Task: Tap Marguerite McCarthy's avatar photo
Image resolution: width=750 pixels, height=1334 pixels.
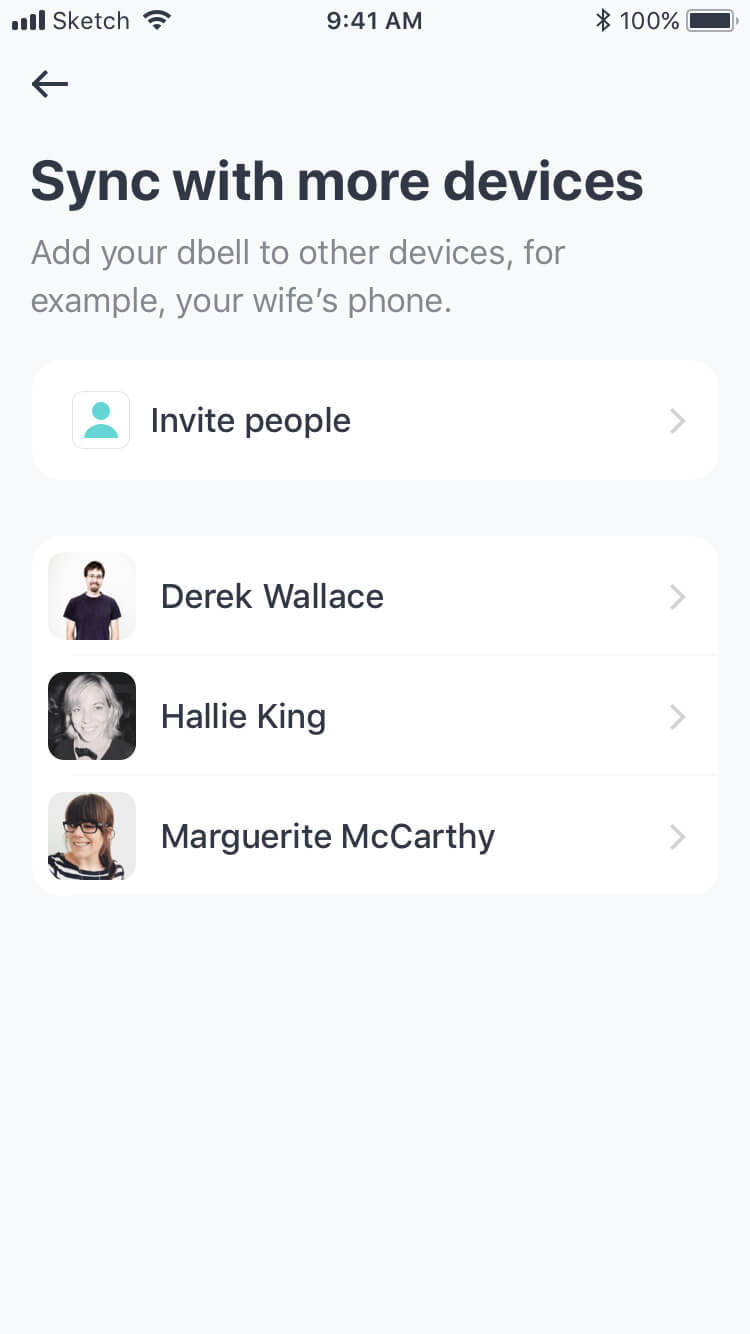Action: tap(92, 836)
